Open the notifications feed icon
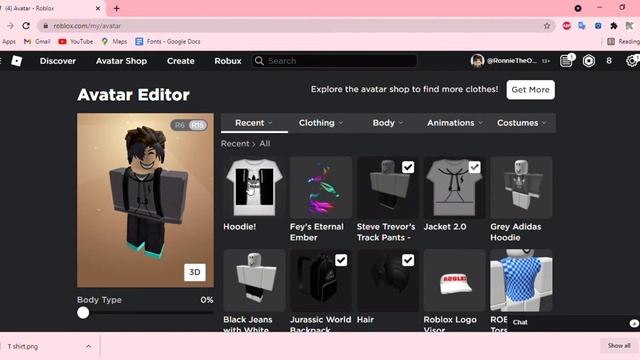 pos(567,61)
